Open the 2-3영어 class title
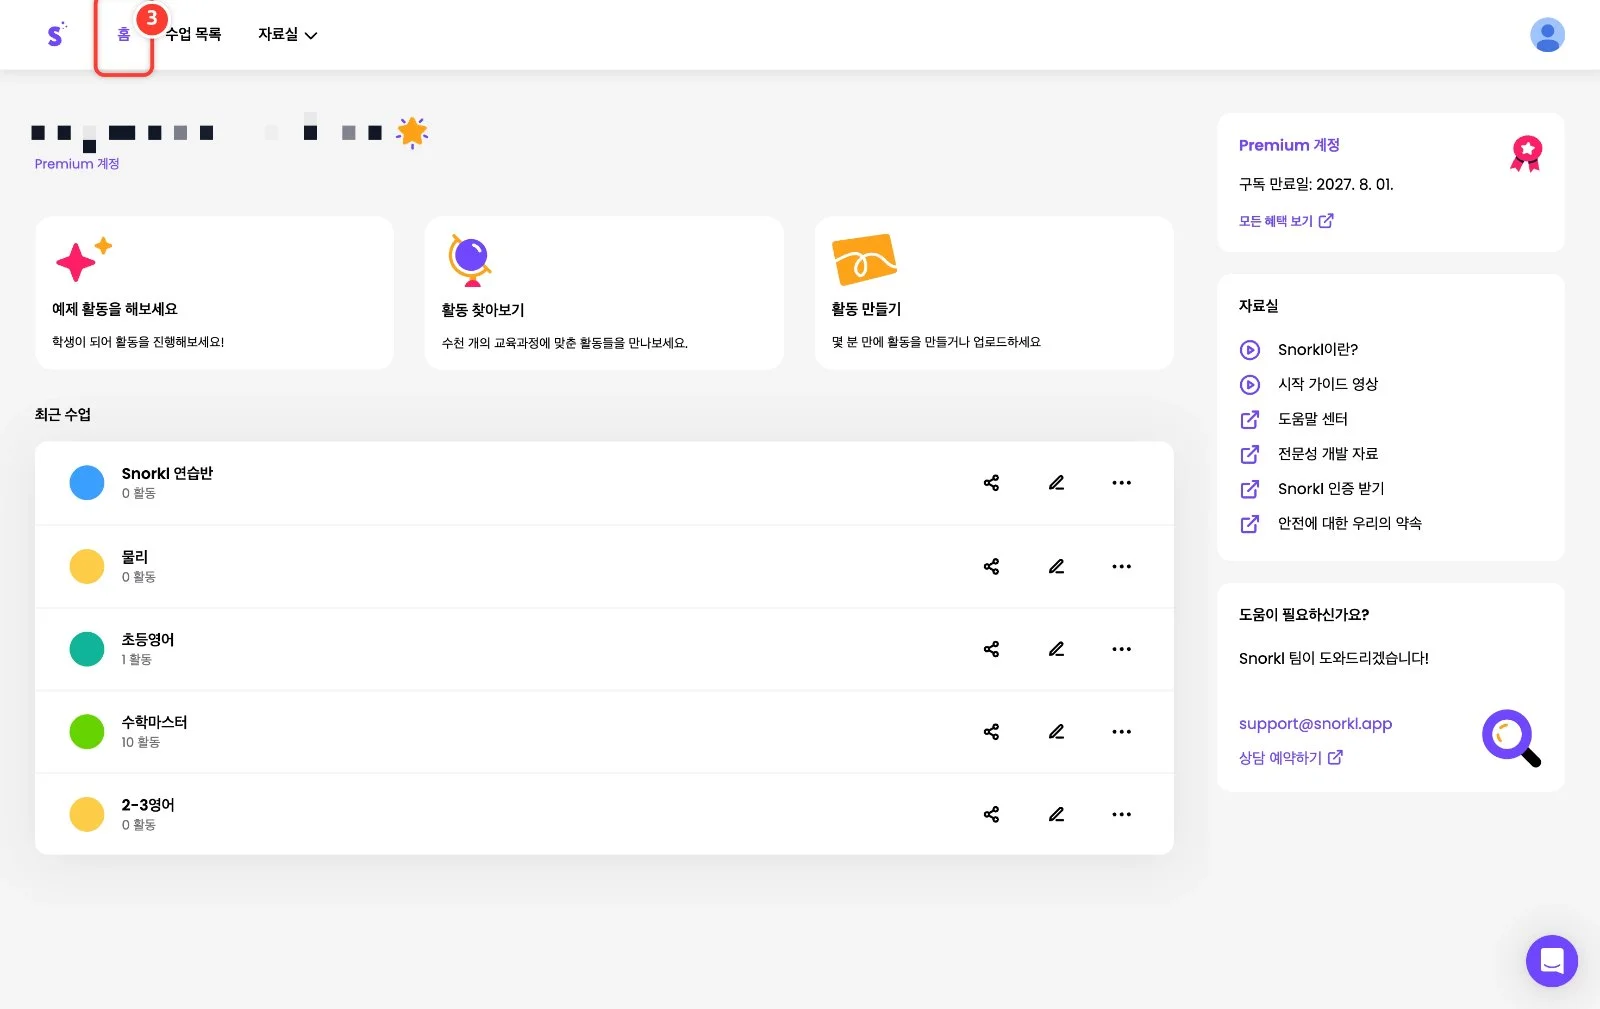 point(148,805)
